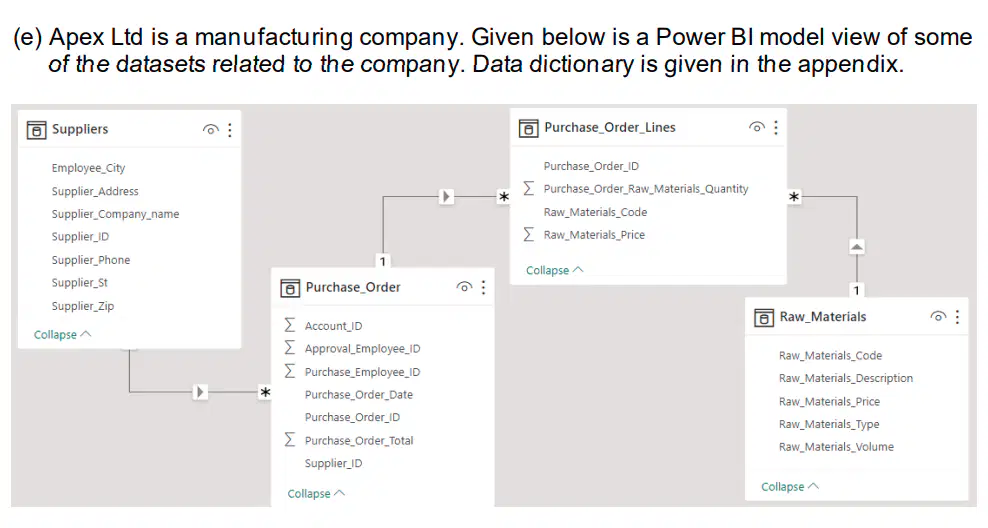Toggle visibility eye of Raw_Materials table
The height and width of the screenshot is (528, 988).
pyautogui.click(x=938, y=317)
